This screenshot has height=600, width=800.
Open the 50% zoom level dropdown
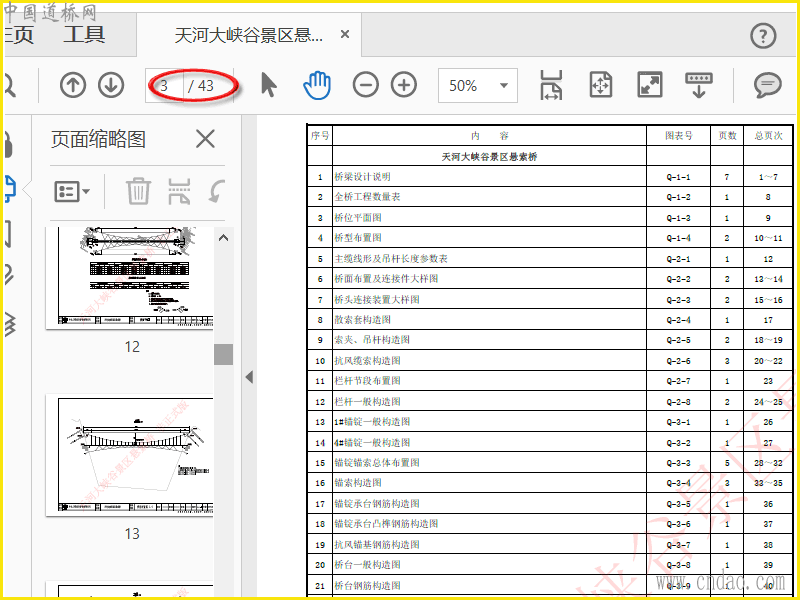pos(478,85)
